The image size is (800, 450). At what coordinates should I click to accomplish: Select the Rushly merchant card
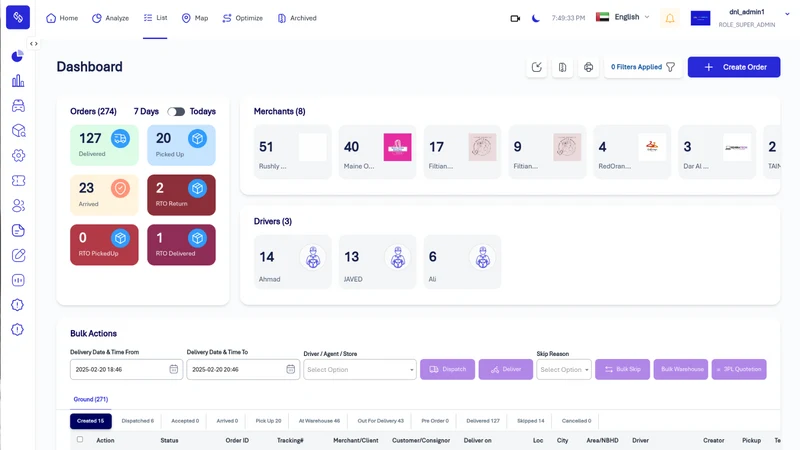click(x=292, y=152)
